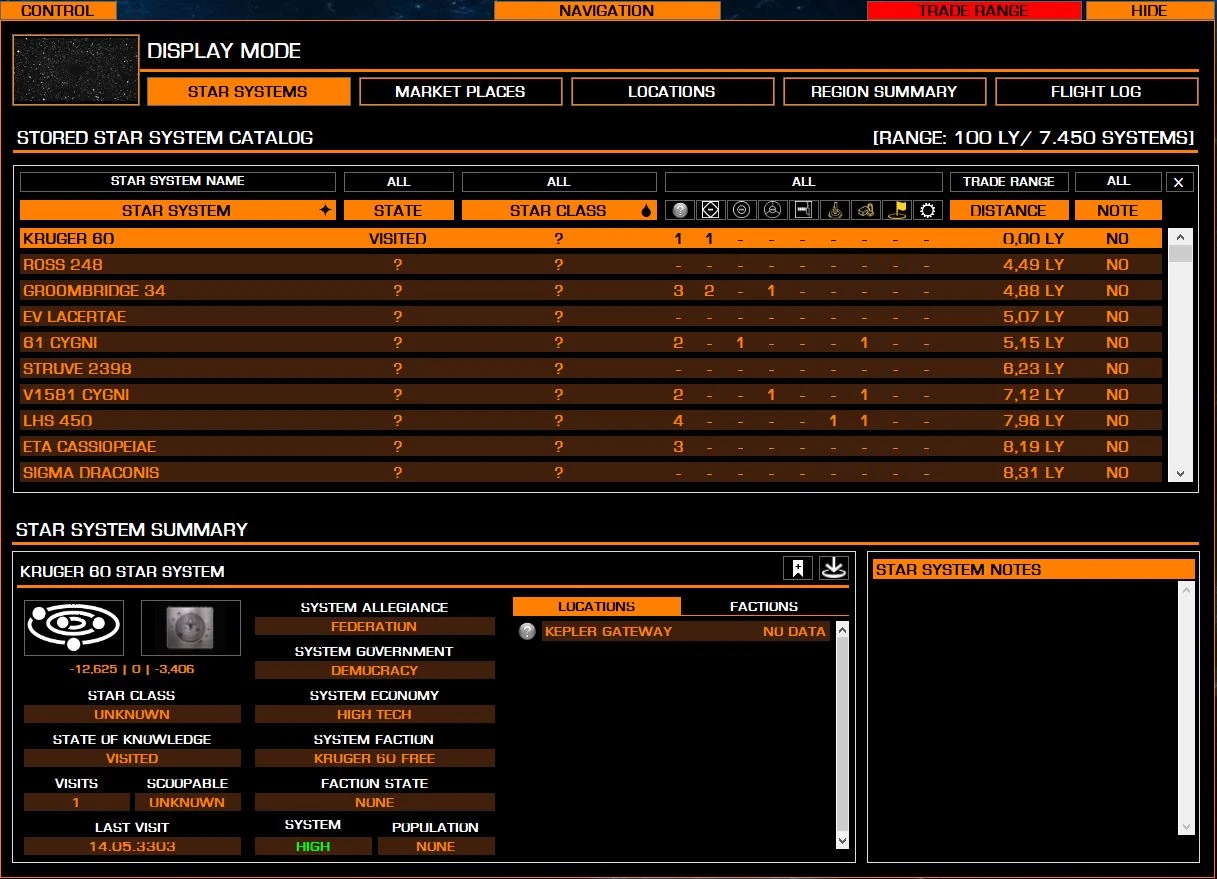Open the Trade Range distance filter dropdown
Image resolution: width=1217 pixels, height=879 pixels.
click(x=1008, y=182)
